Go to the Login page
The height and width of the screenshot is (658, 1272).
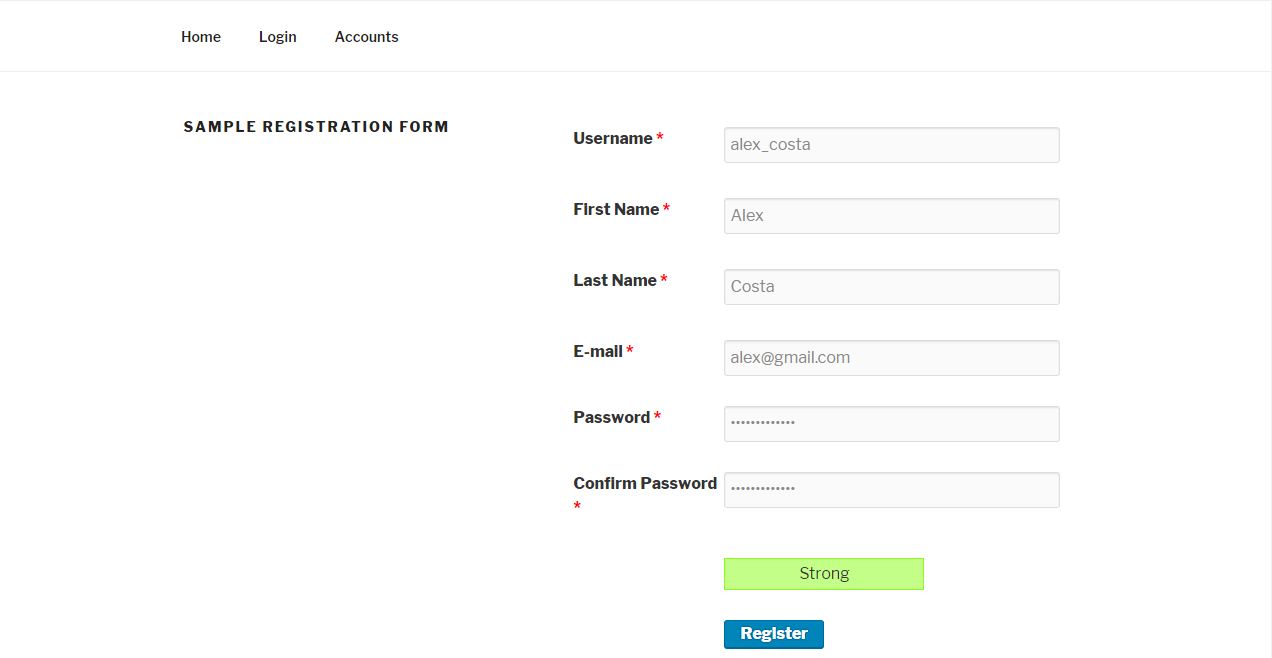pos(277,37)
